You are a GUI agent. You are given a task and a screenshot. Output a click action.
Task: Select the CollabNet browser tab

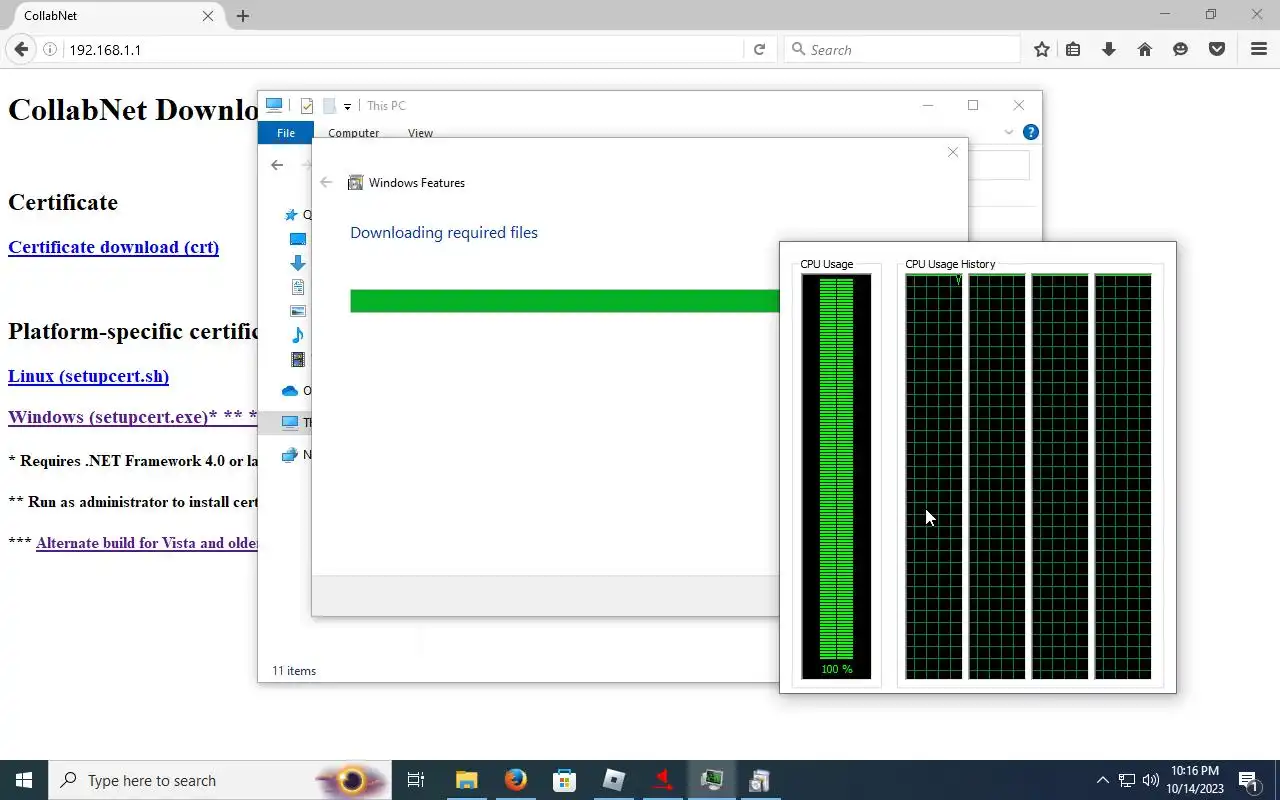(x=112, y=16)
